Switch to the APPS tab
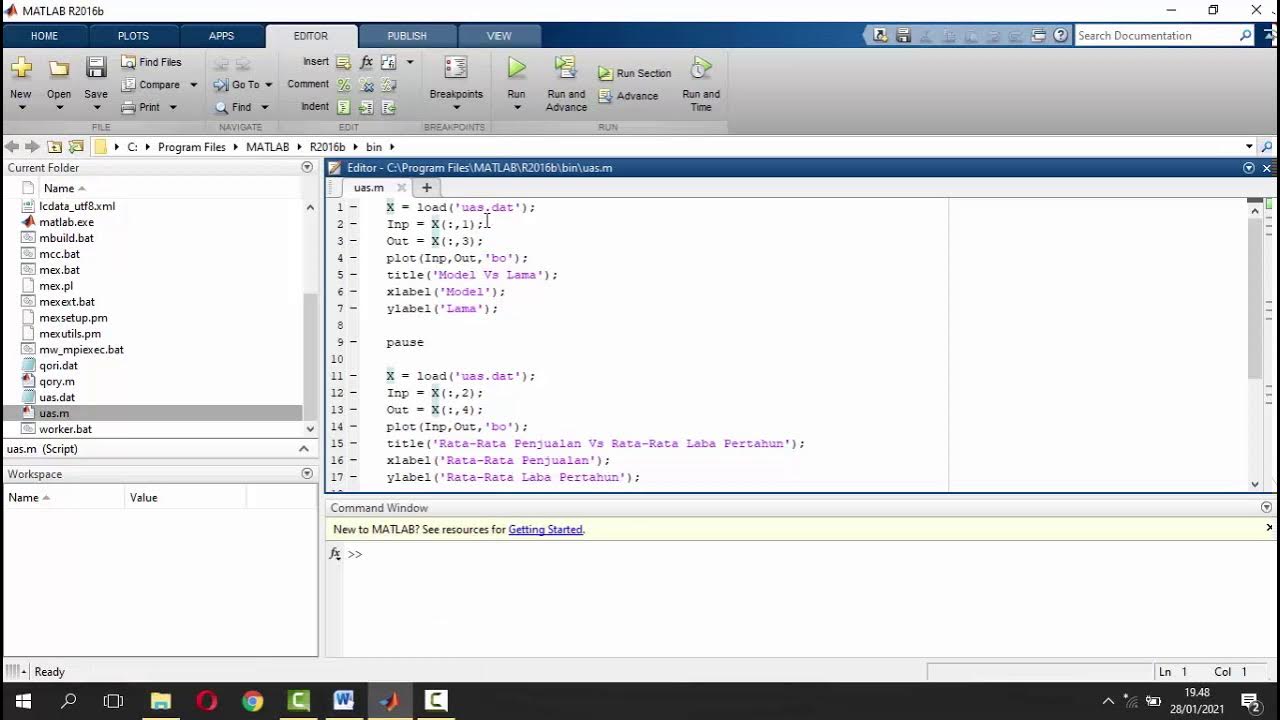The image size is (1280, 720). (x=221, y=36)
